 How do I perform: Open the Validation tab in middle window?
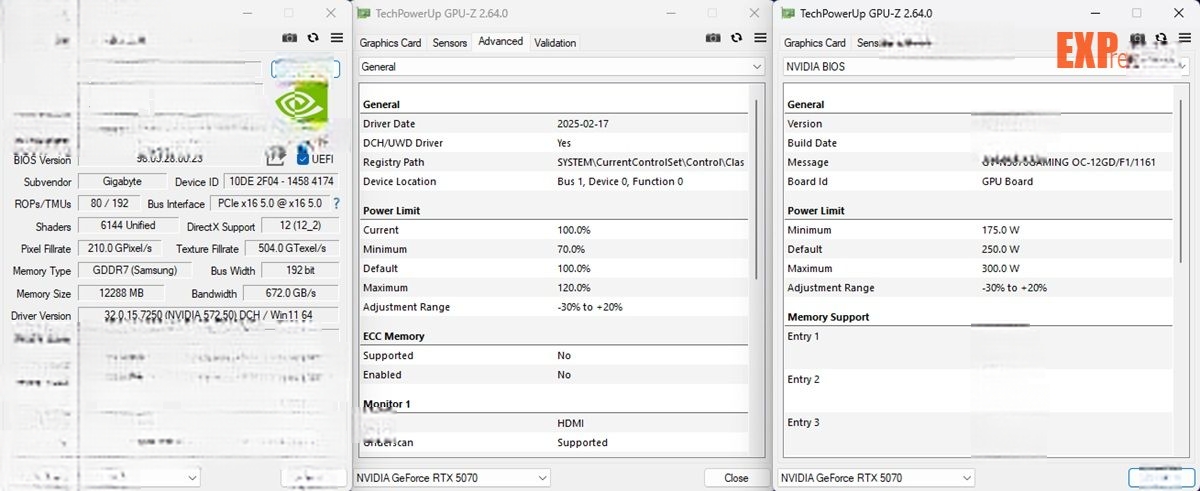click(555, 43)
